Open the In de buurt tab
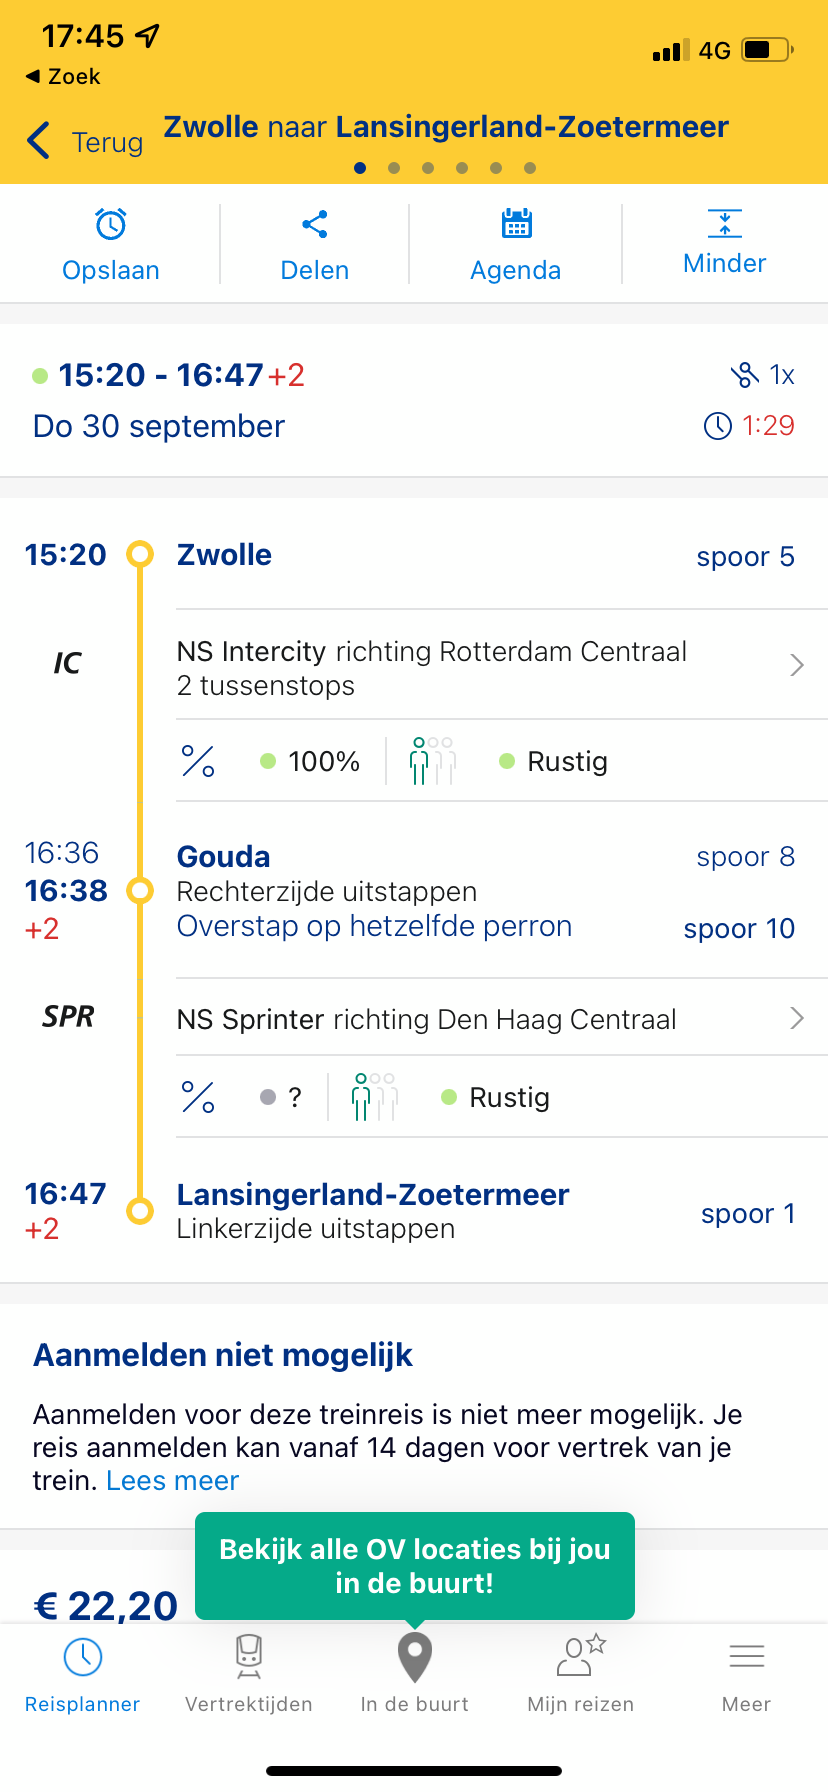This screenshot has width=828, height=1792. tap(415, 1676)
